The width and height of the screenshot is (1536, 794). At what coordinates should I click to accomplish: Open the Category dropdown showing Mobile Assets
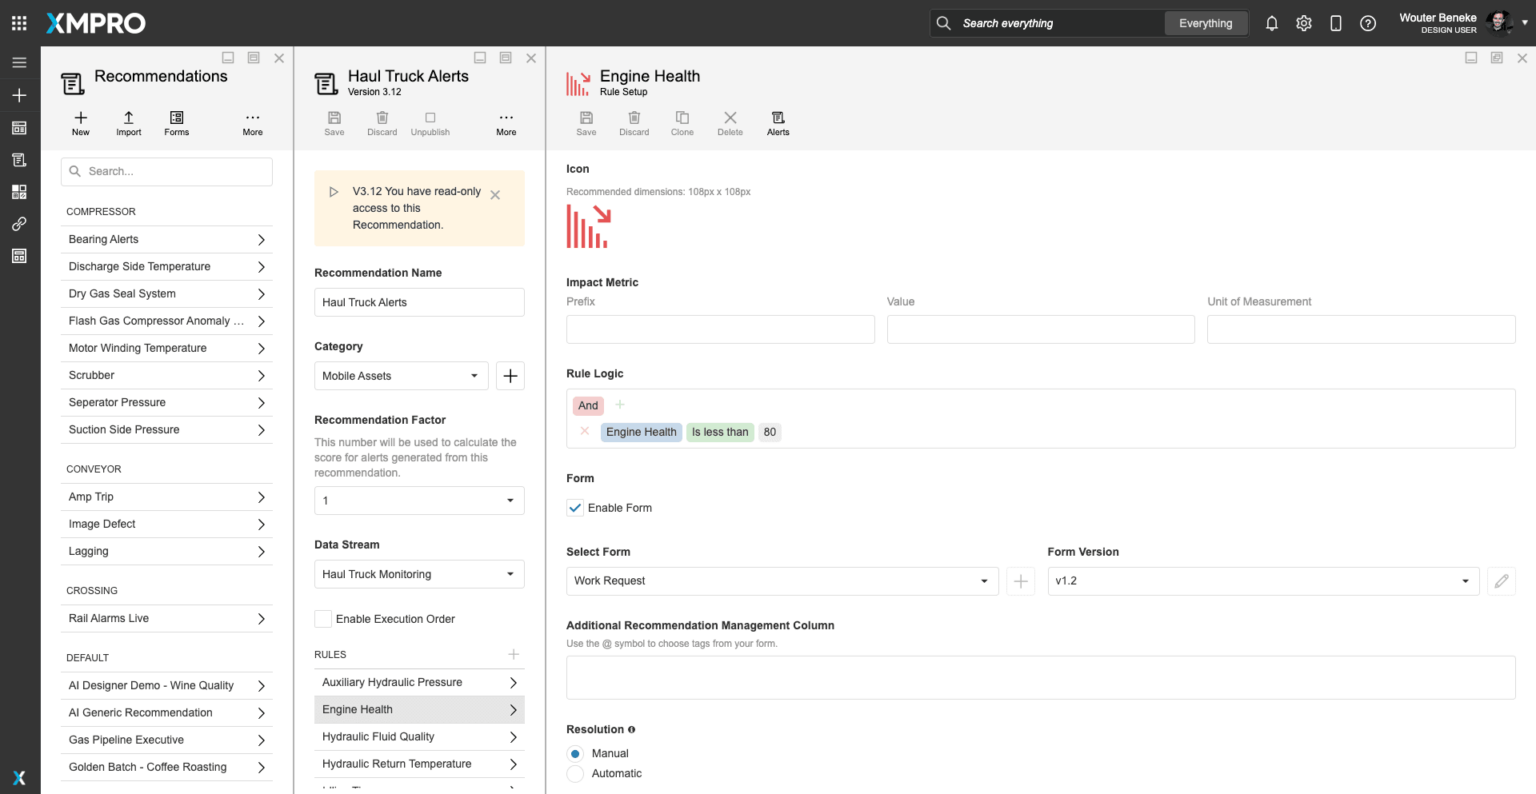coord(401,376)
